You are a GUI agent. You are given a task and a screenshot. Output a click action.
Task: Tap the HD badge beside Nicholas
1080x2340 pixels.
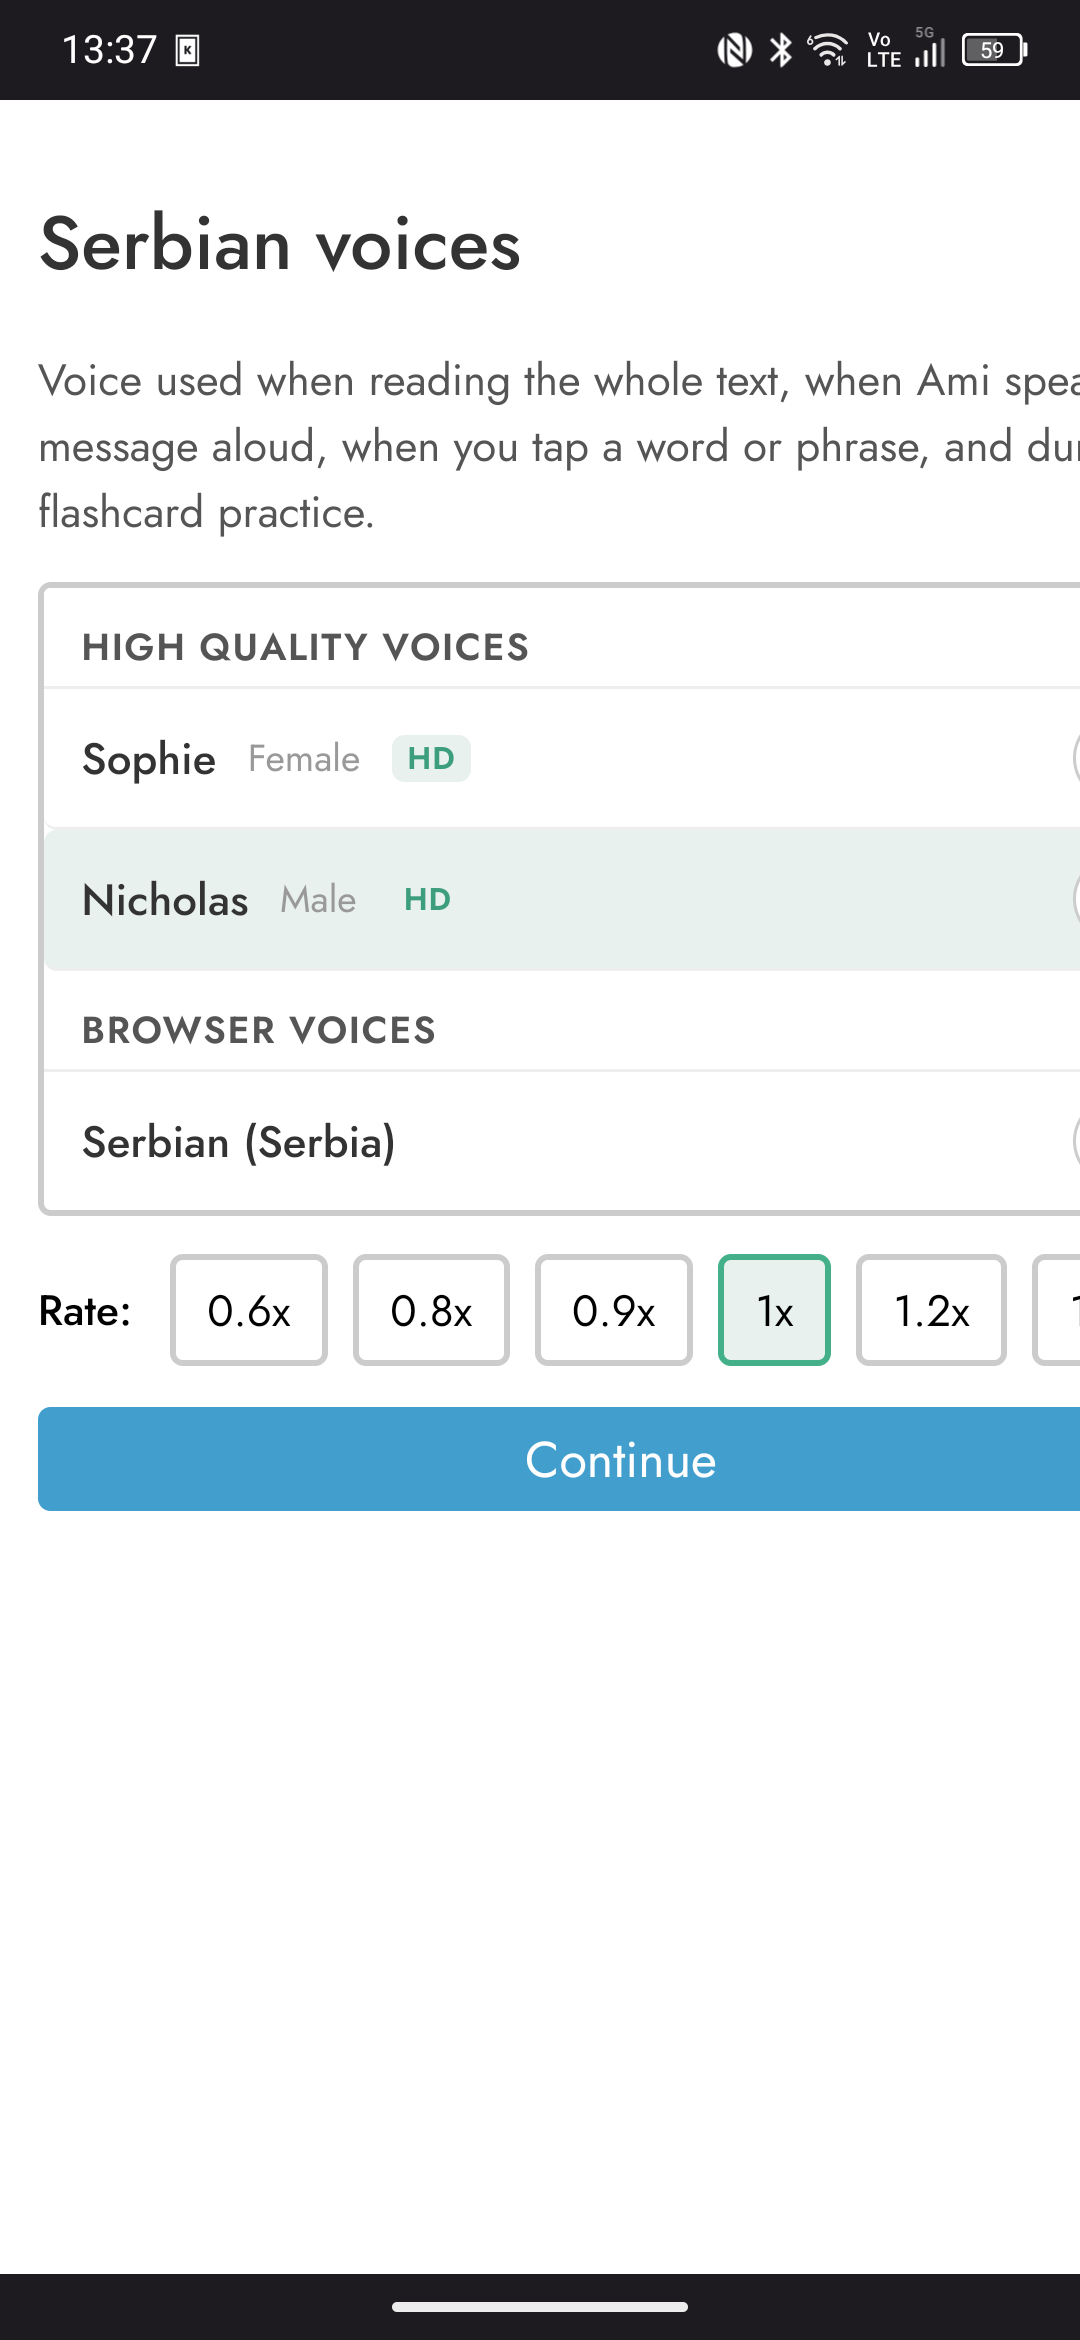[427, 899]
